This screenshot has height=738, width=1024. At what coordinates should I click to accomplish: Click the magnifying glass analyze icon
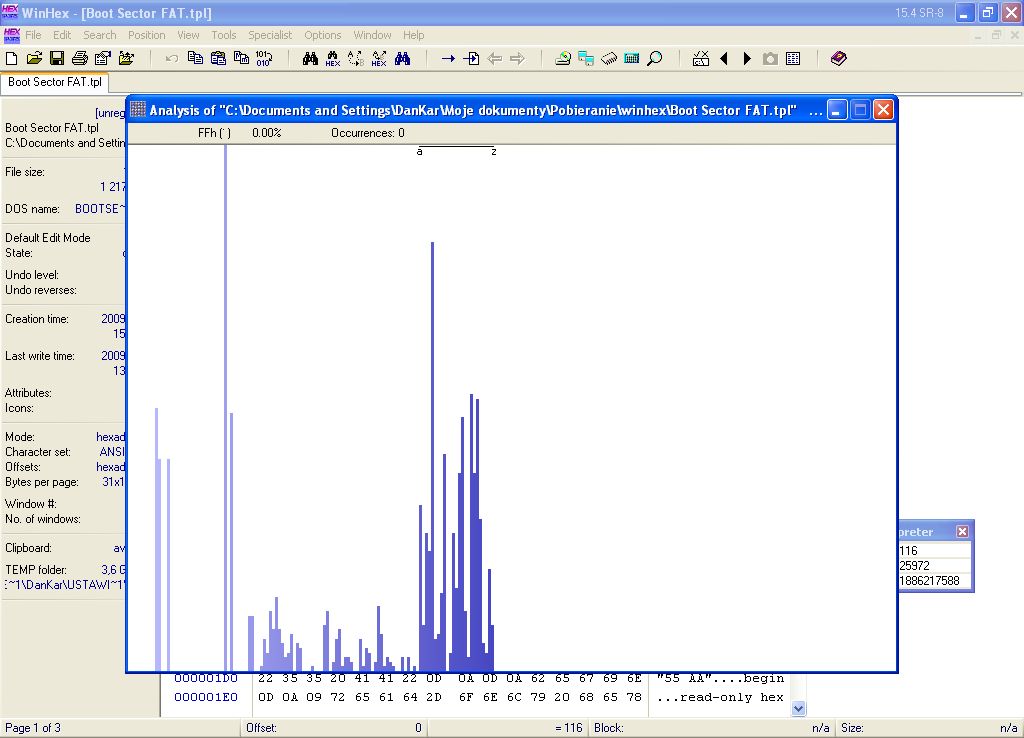point(654,59)
